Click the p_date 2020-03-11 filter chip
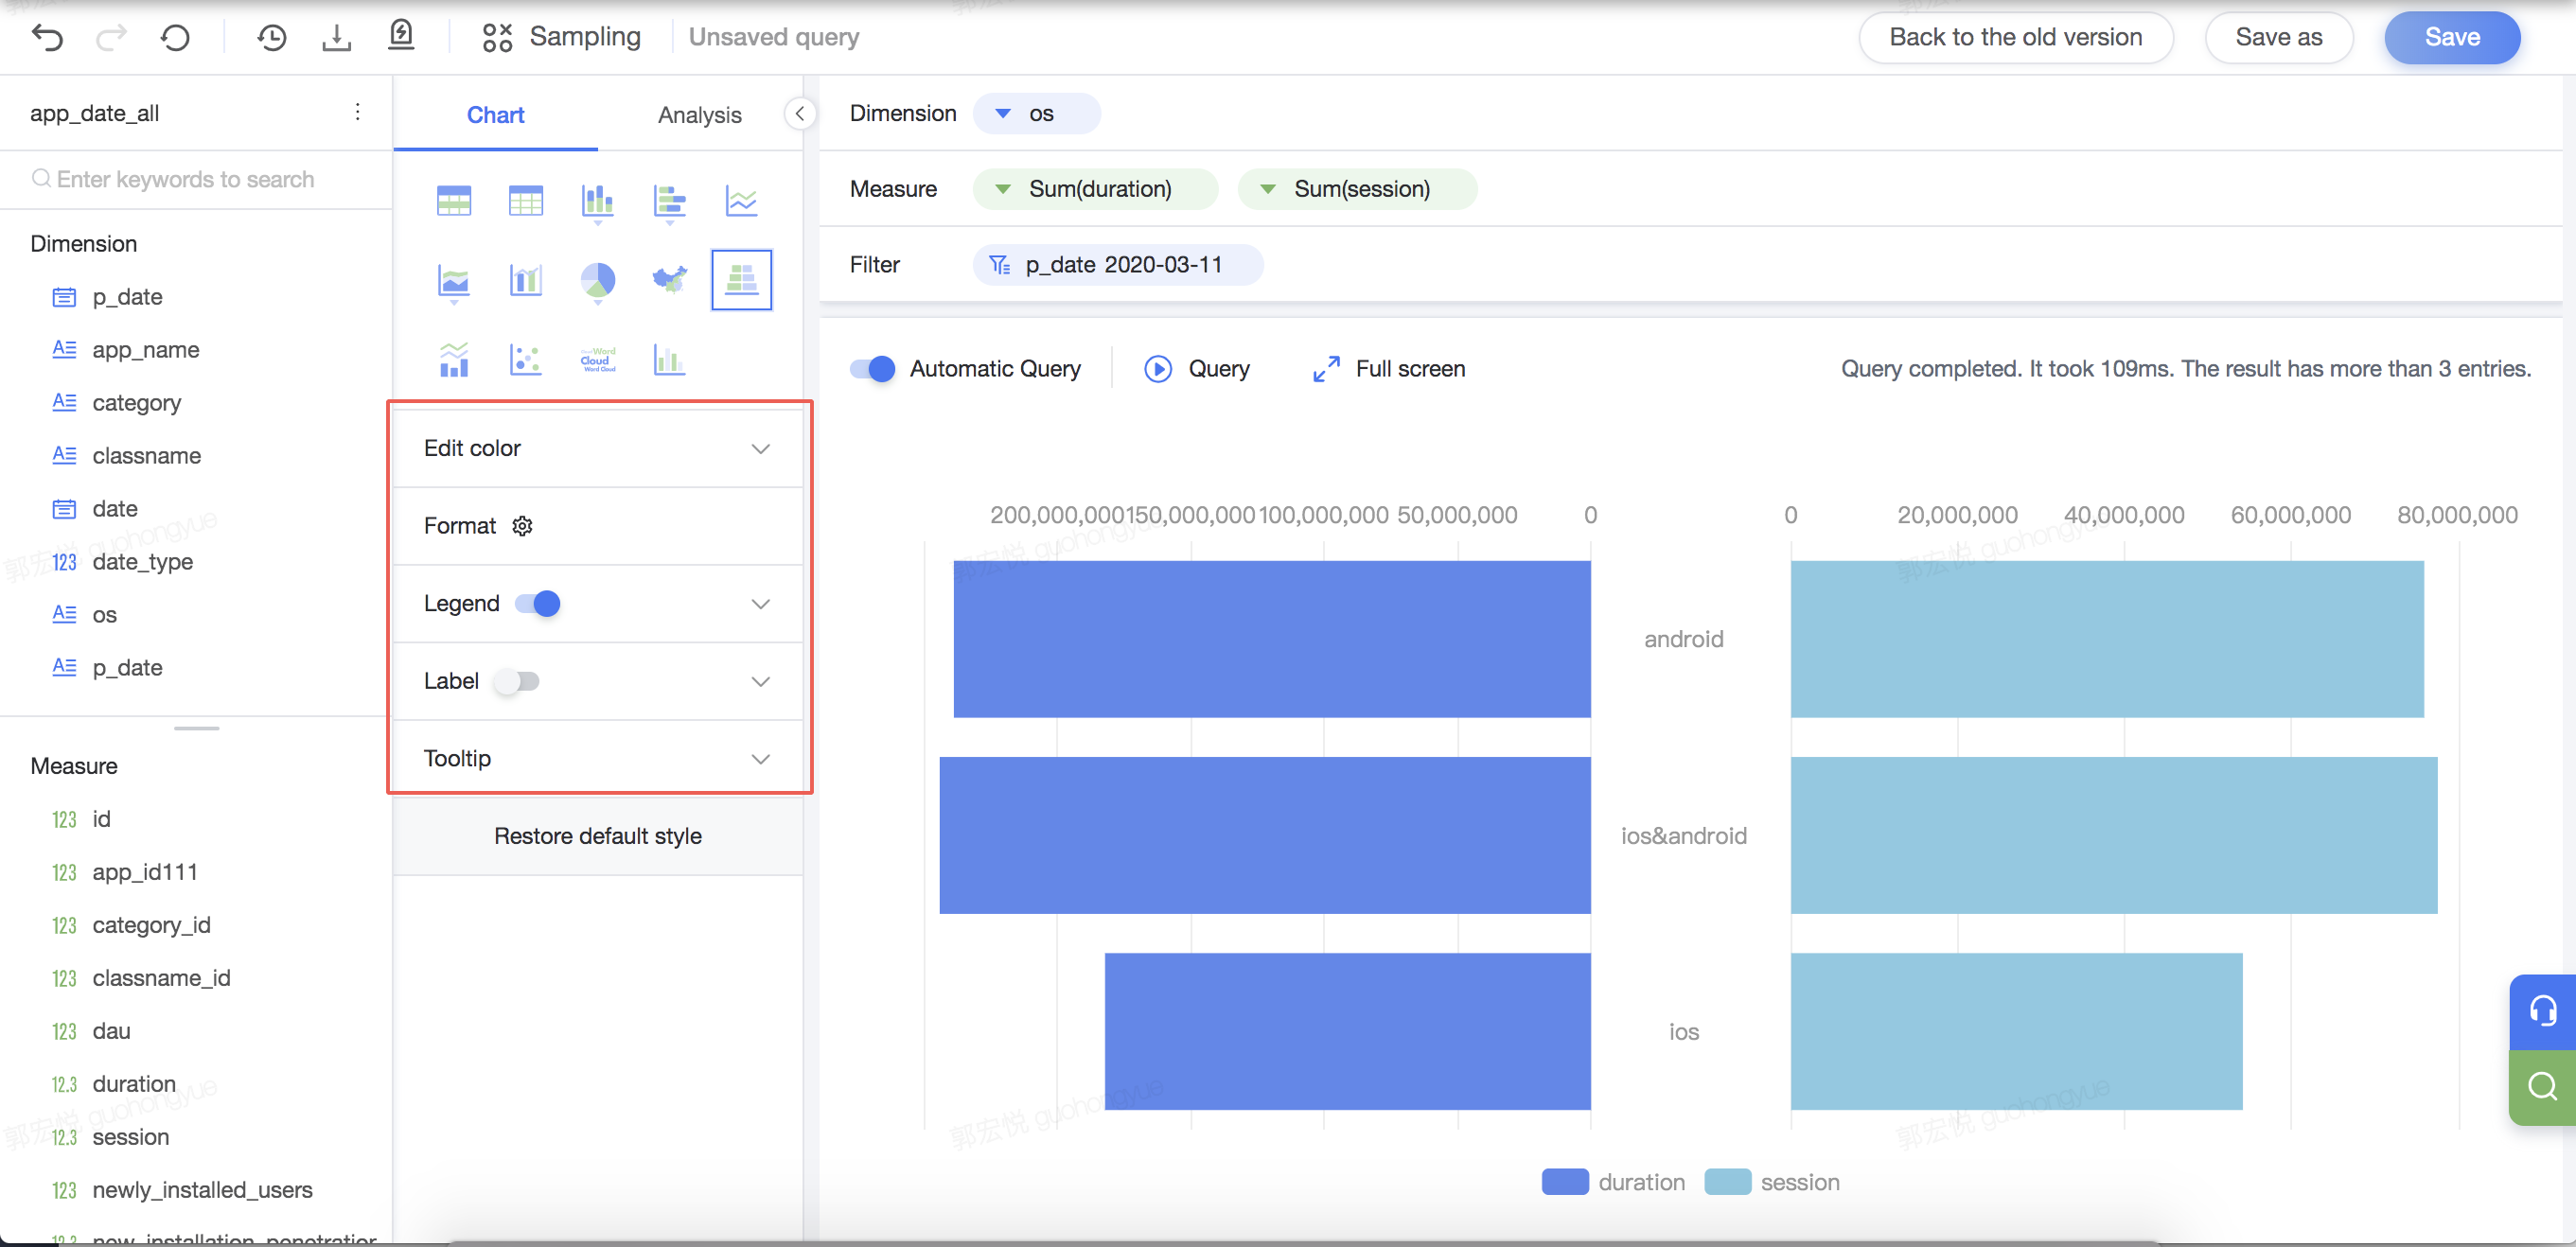2576x1247 pixels. click(1118, 265)
